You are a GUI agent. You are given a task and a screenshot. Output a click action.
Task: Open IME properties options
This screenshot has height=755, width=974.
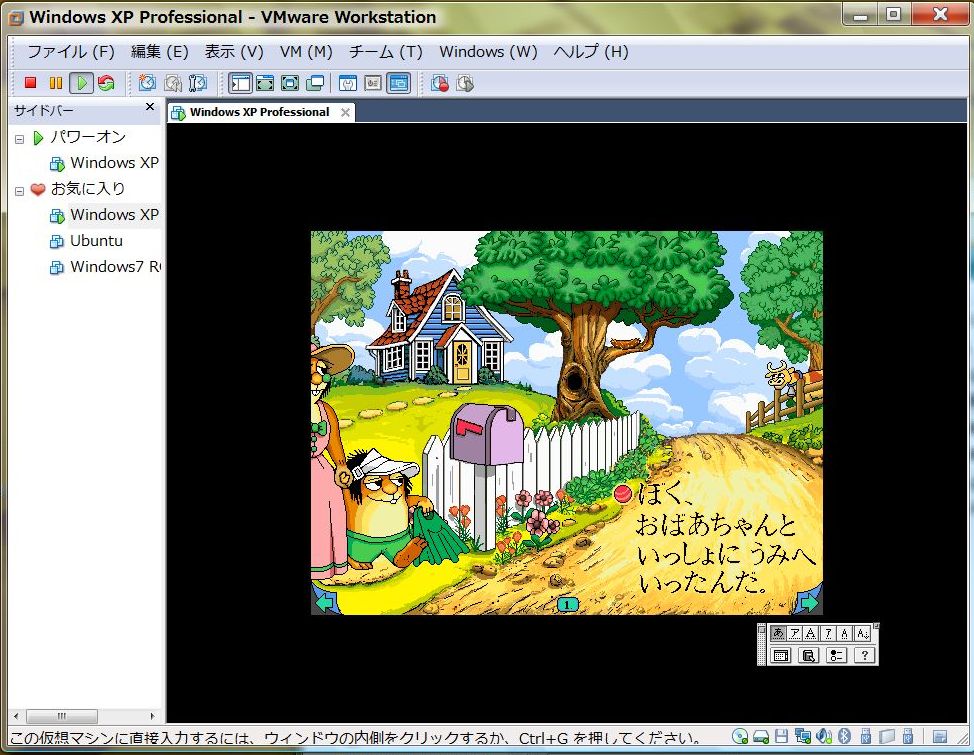tap(836, 655)
